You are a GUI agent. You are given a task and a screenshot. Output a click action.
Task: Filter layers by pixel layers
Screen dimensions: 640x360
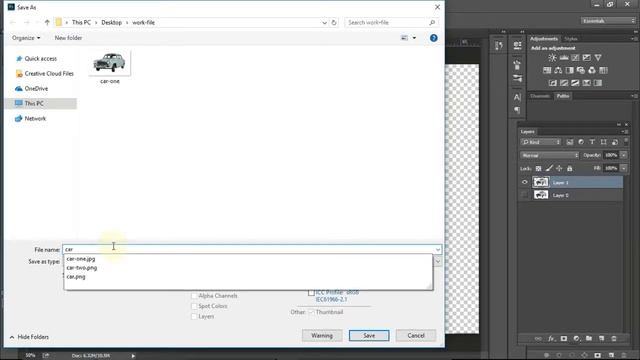click(x=569, y=142)
